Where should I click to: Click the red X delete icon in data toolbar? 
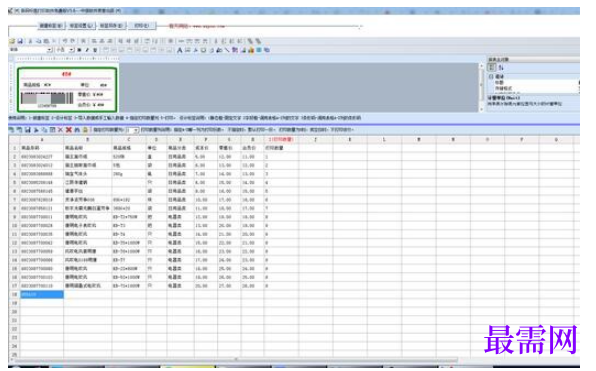(x=68, y=130)
